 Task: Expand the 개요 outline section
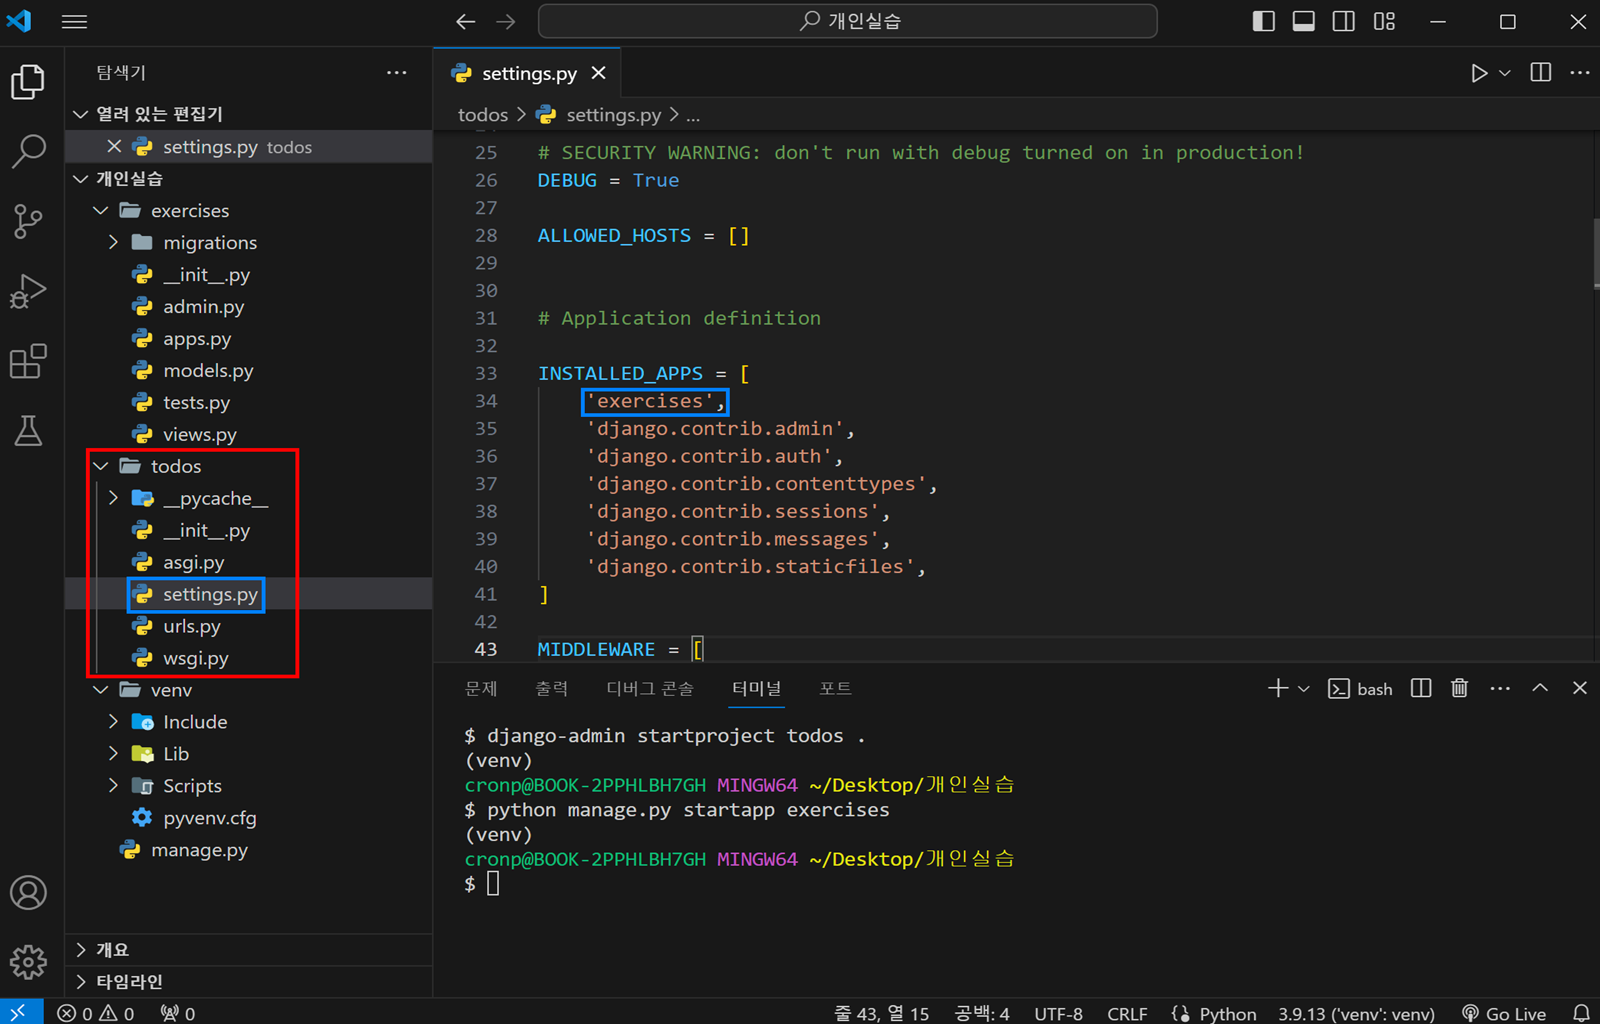[249, 950]
